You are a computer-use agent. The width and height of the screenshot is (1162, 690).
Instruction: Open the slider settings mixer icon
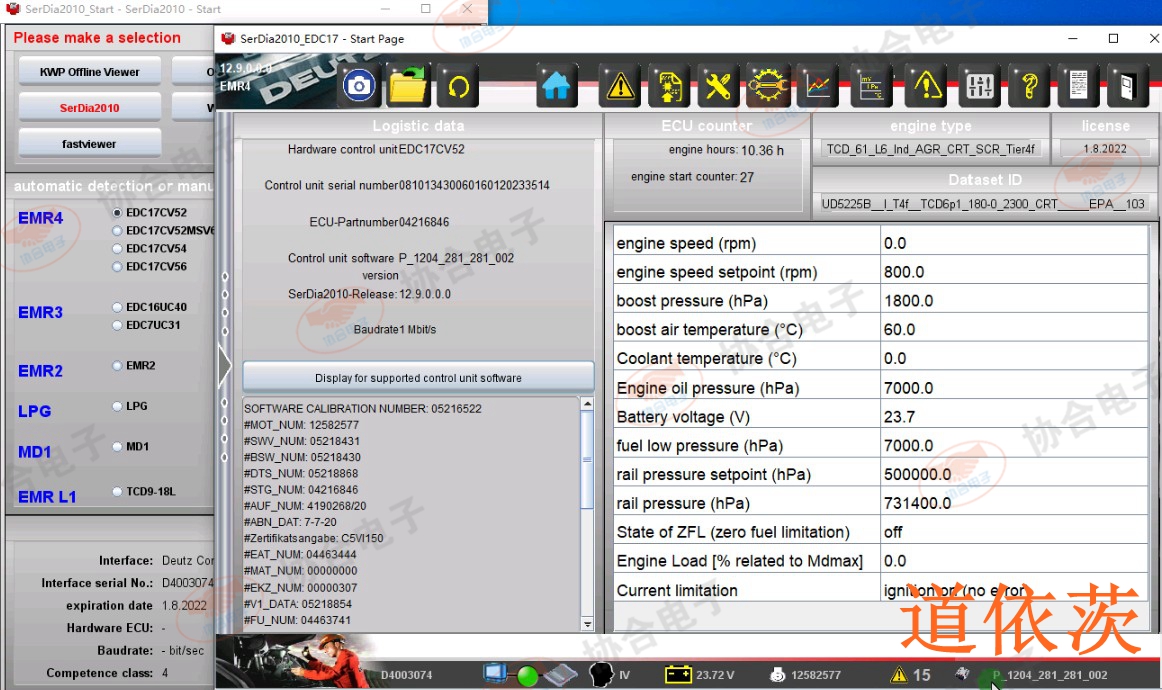point(980,86)
